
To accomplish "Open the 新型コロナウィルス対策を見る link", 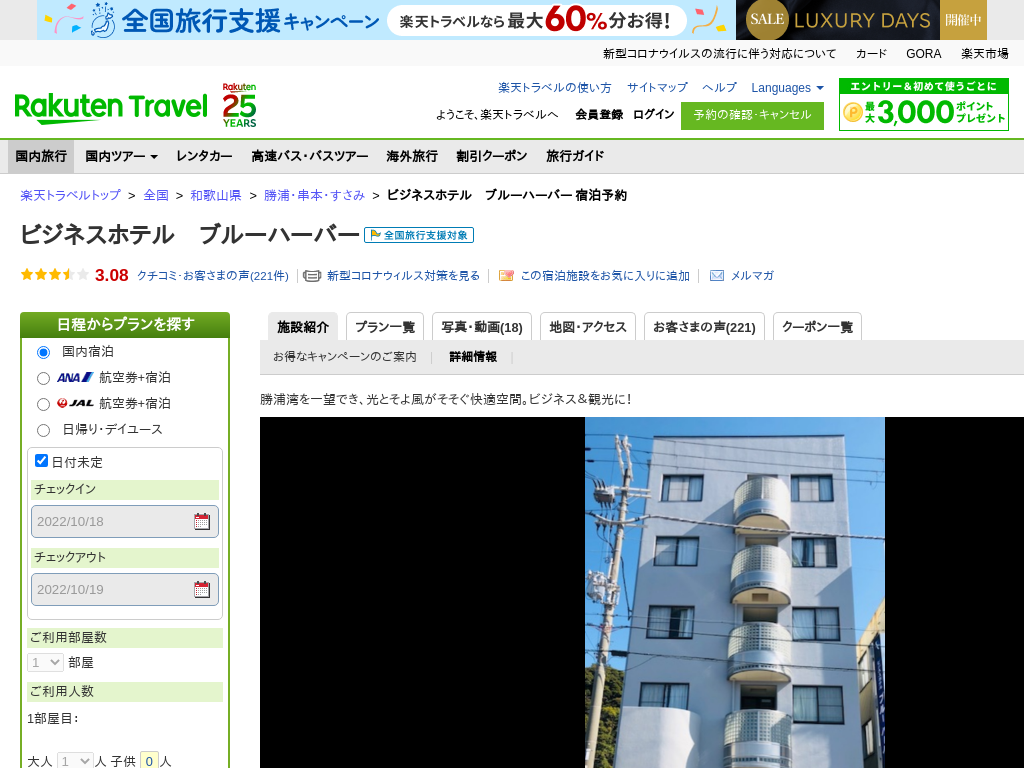I will click(x=403, y=276).
